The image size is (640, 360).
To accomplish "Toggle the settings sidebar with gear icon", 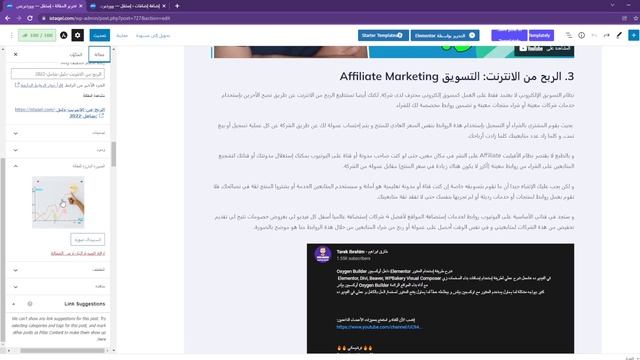I will coord(78,36).
